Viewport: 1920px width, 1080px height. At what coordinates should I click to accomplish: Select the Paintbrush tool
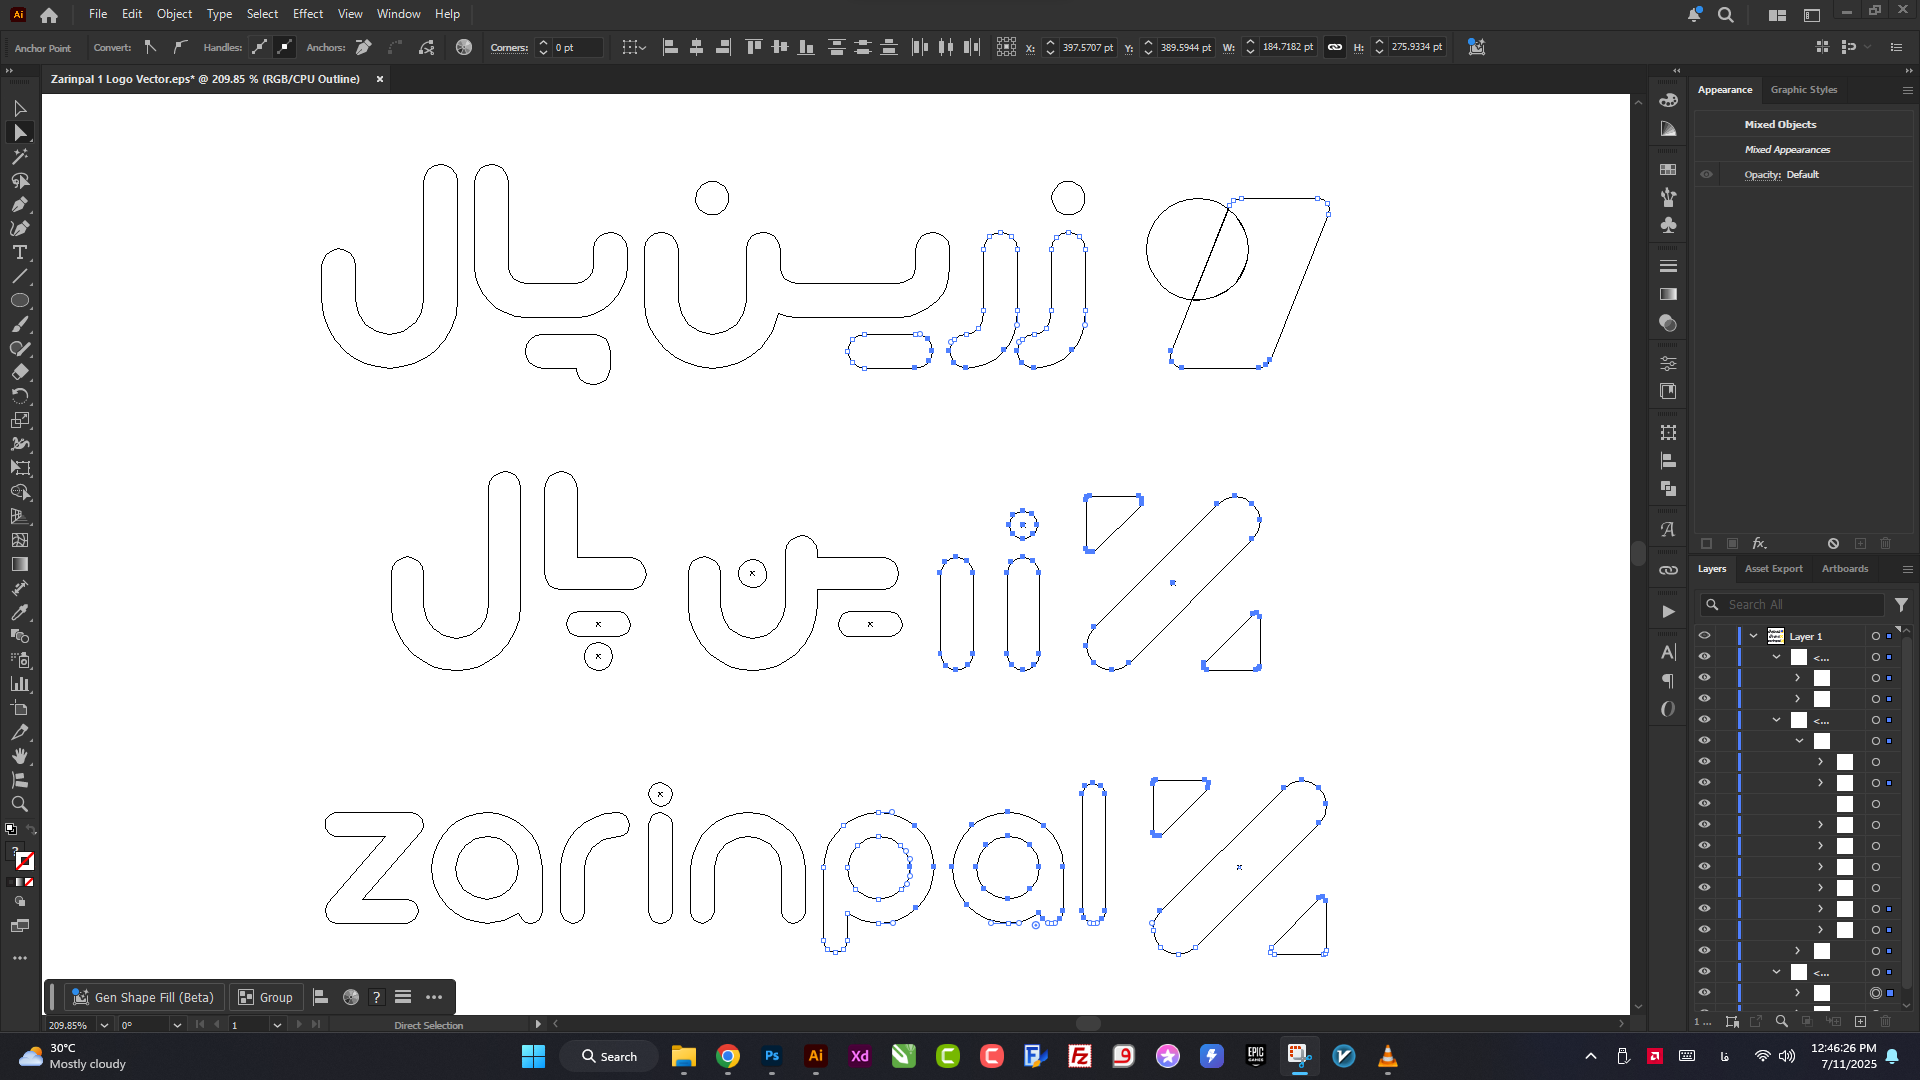(x=20, y=324)
